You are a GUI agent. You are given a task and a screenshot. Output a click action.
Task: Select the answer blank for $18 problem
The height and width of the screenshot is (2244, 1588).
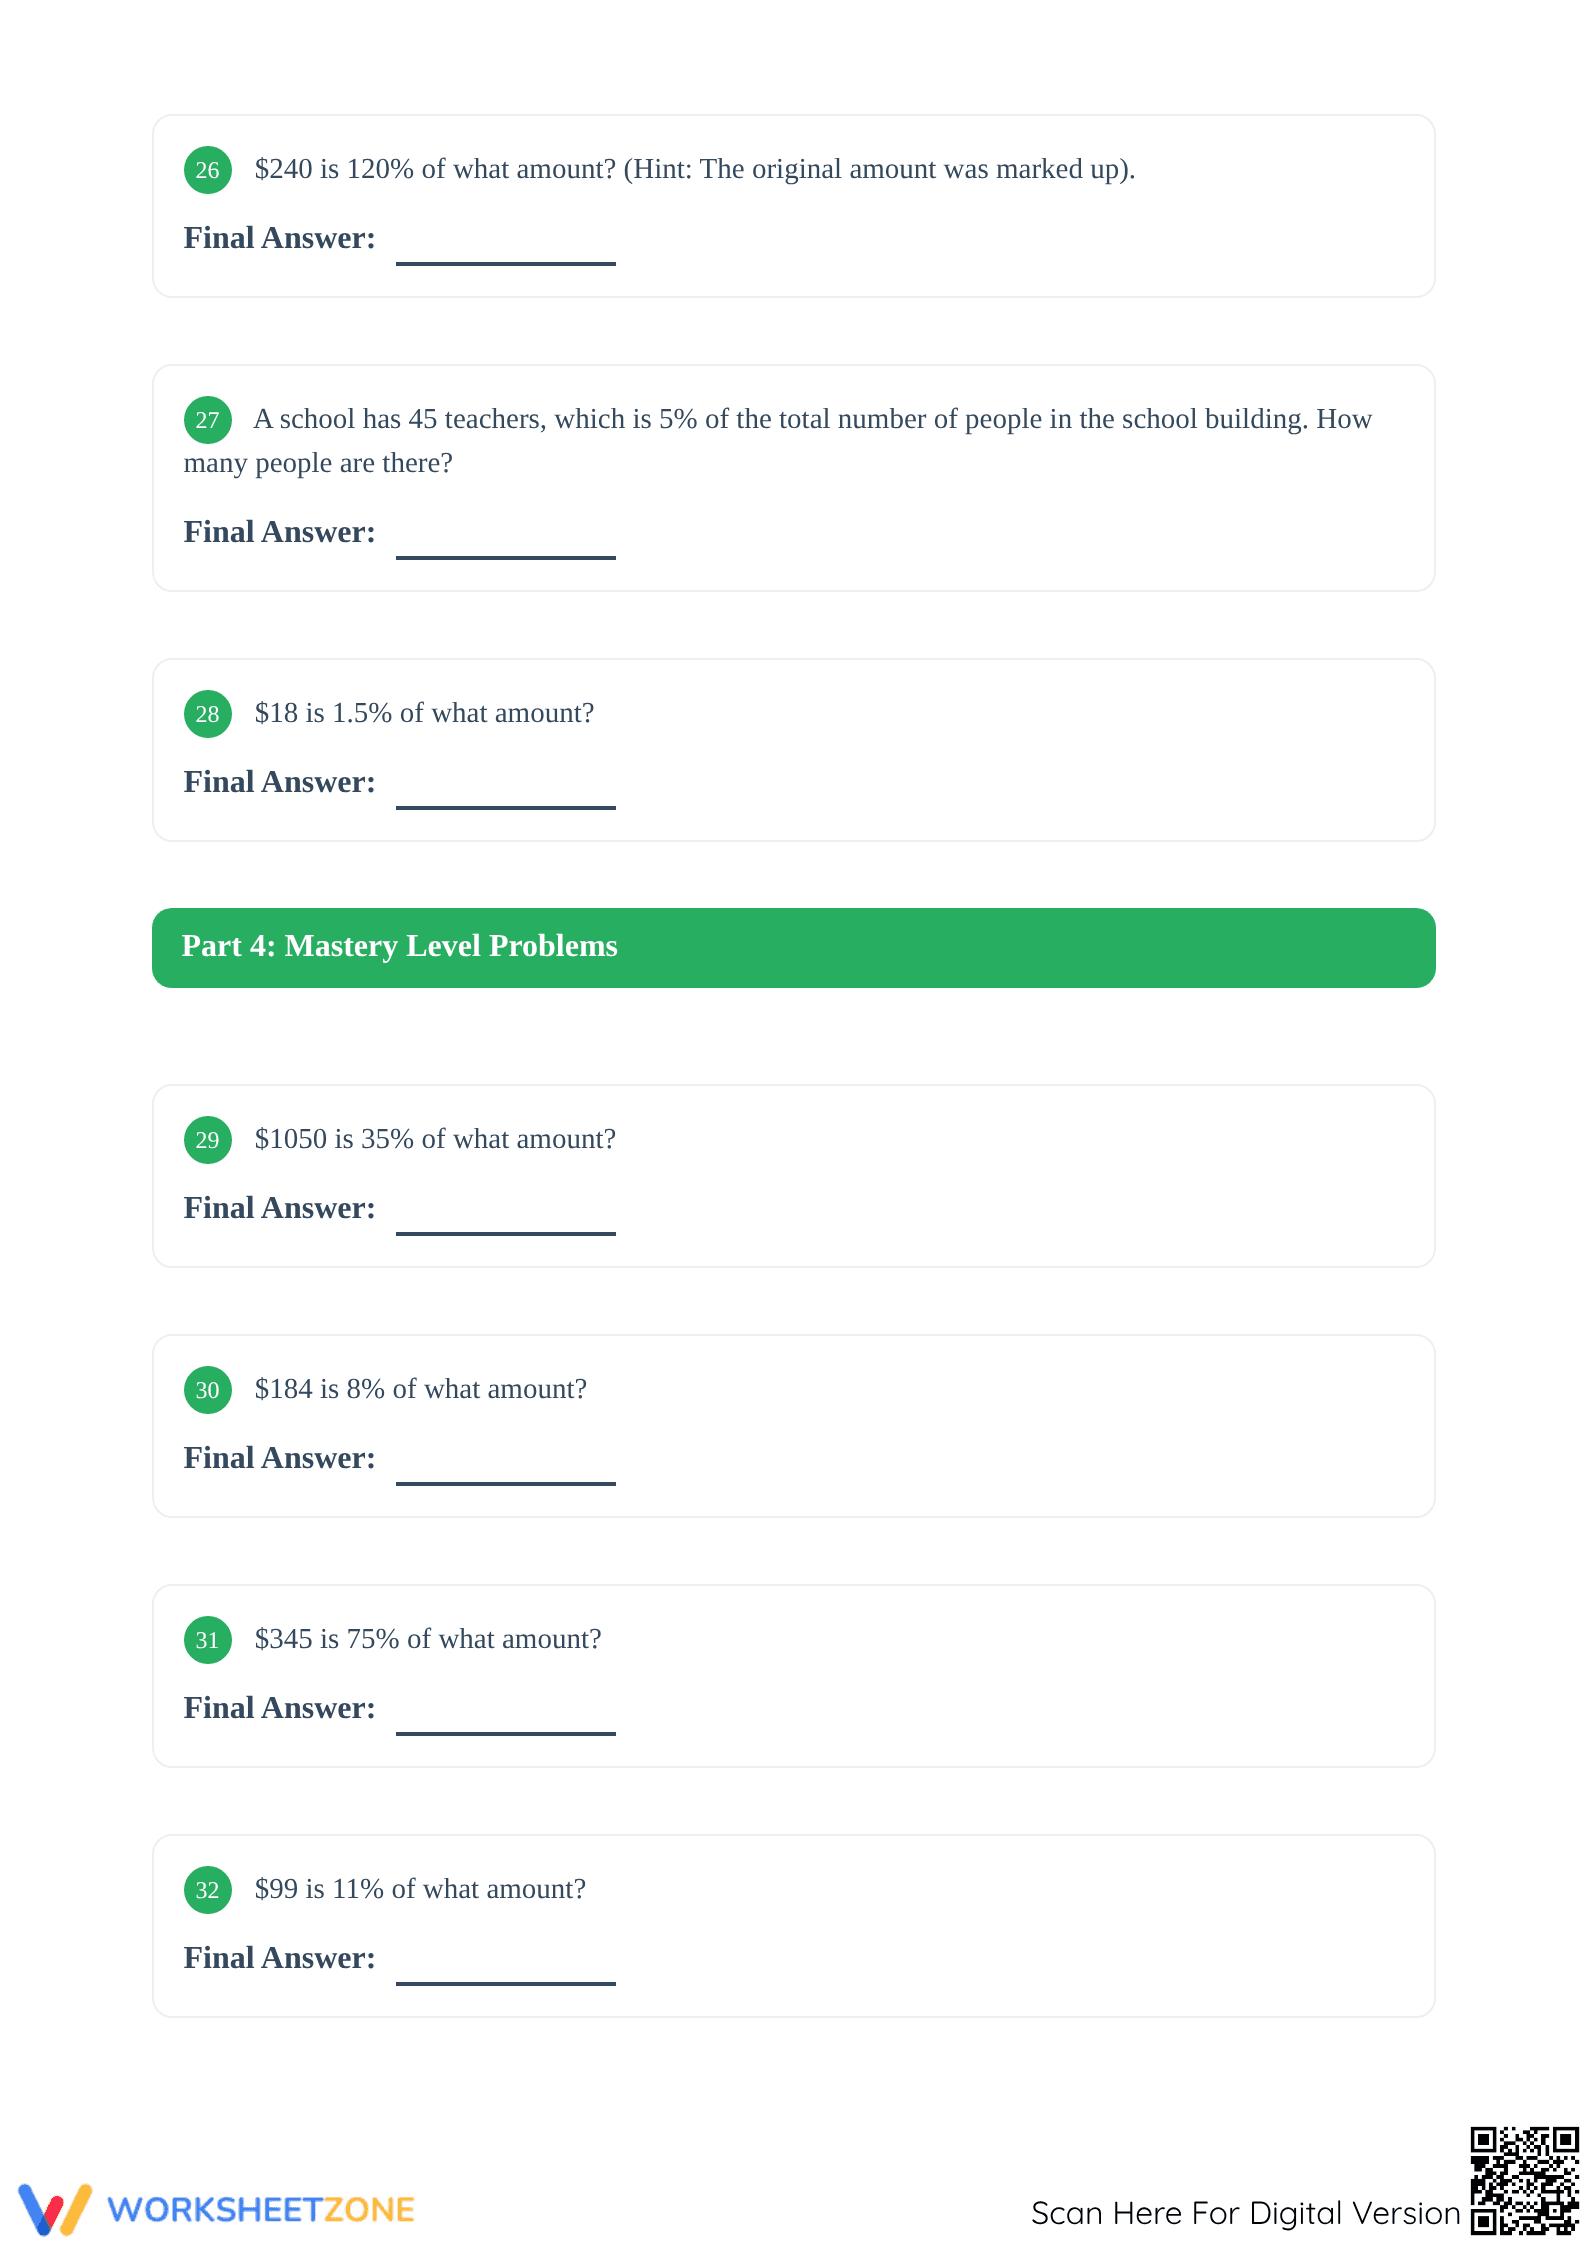tap(506, 807)
